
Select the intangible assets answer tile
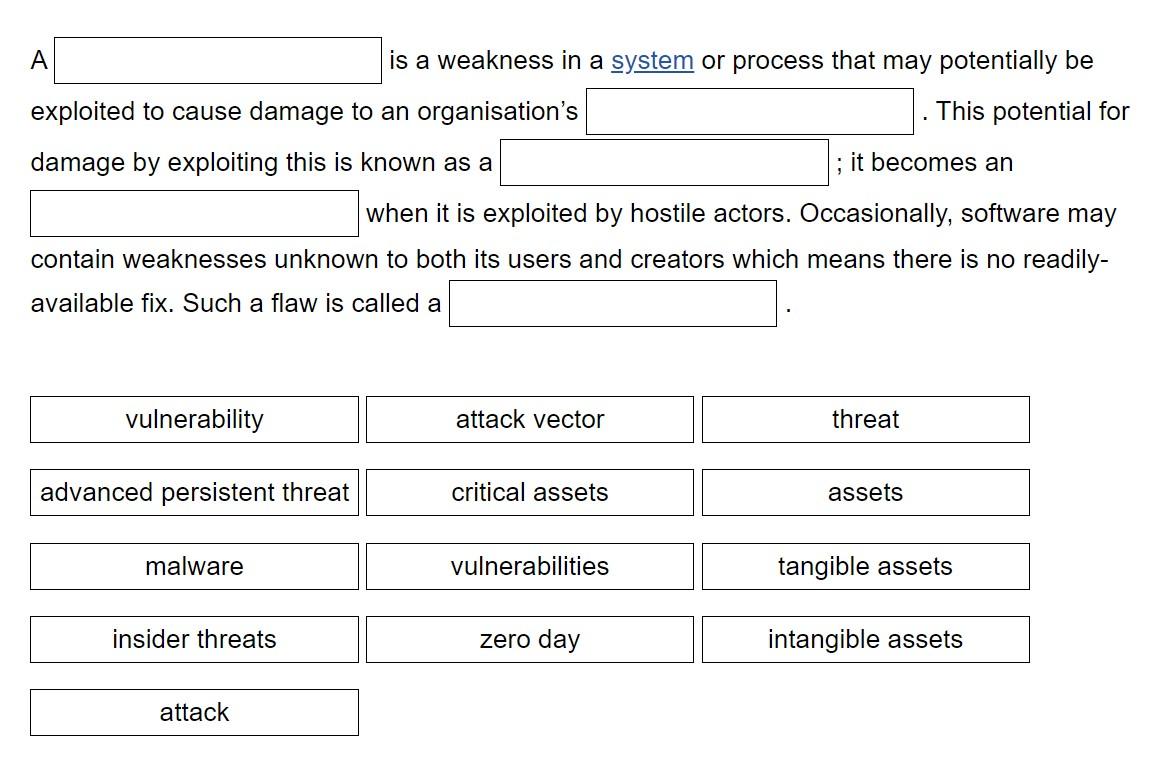pyautogui.click(x=865, y=639)
